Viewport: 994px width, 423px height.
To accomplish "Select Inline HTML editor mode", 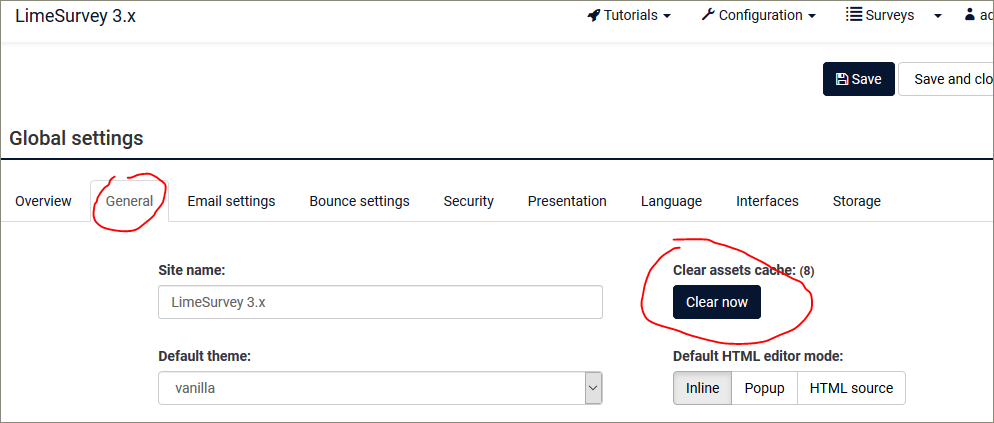I will click(702, 388).
